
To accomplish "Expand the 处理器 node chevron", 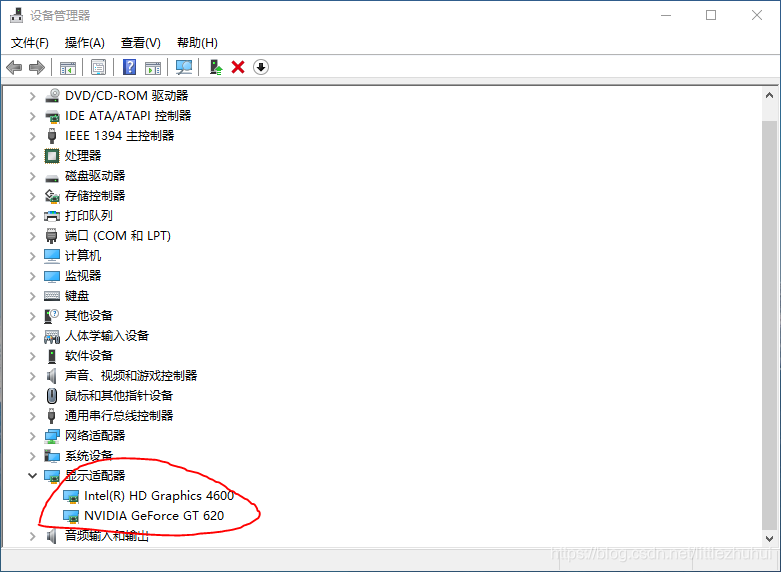I will point(32,156).
